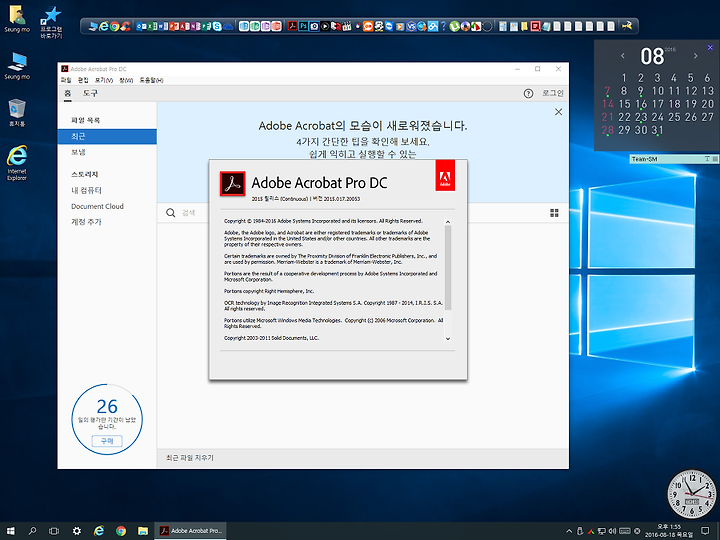Click the 로그인 sign-in link in Acrobat
The image size is (720, 540).
pyautogui.click(x=552, y=93)
